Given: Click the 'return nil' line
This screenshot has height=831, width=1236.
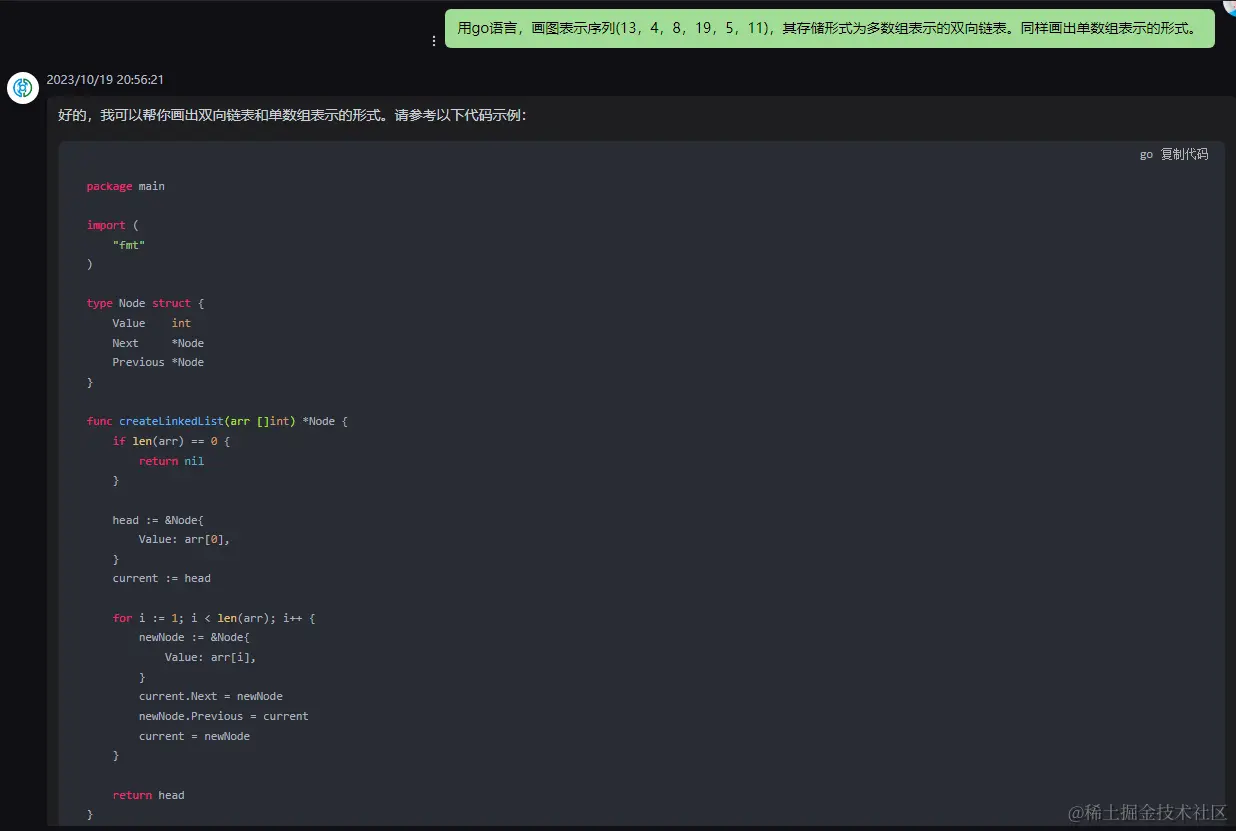Looking at the screenshot, I should pyautogui.click(x=172, y=461).
